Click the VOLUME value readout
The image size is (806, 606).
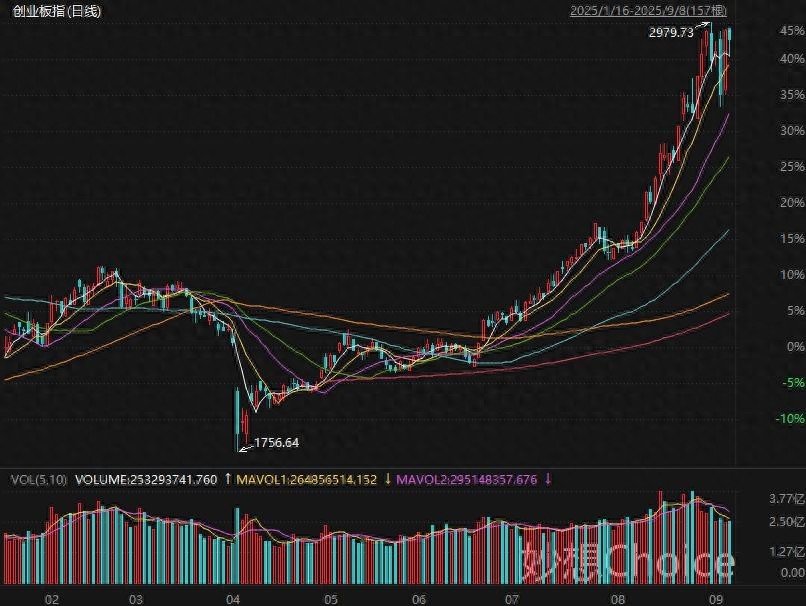pyautogui.click(x=146, y=480)
